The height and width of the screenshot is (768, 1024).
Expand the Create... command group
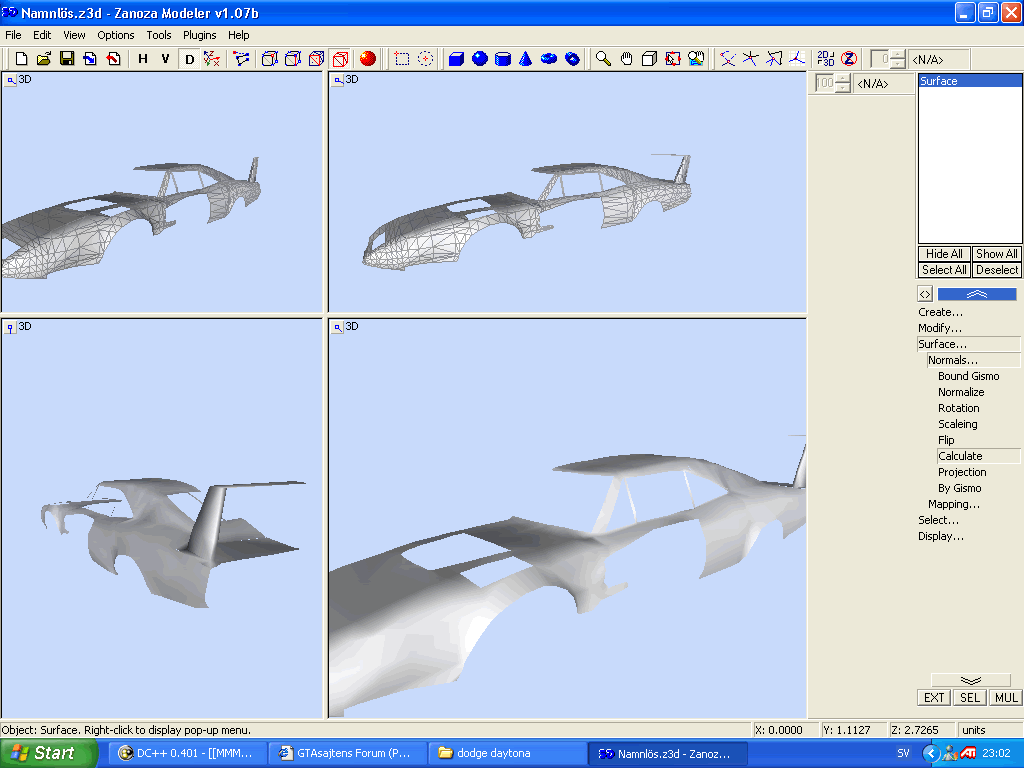pyautogui.click(x=940, y=312)
